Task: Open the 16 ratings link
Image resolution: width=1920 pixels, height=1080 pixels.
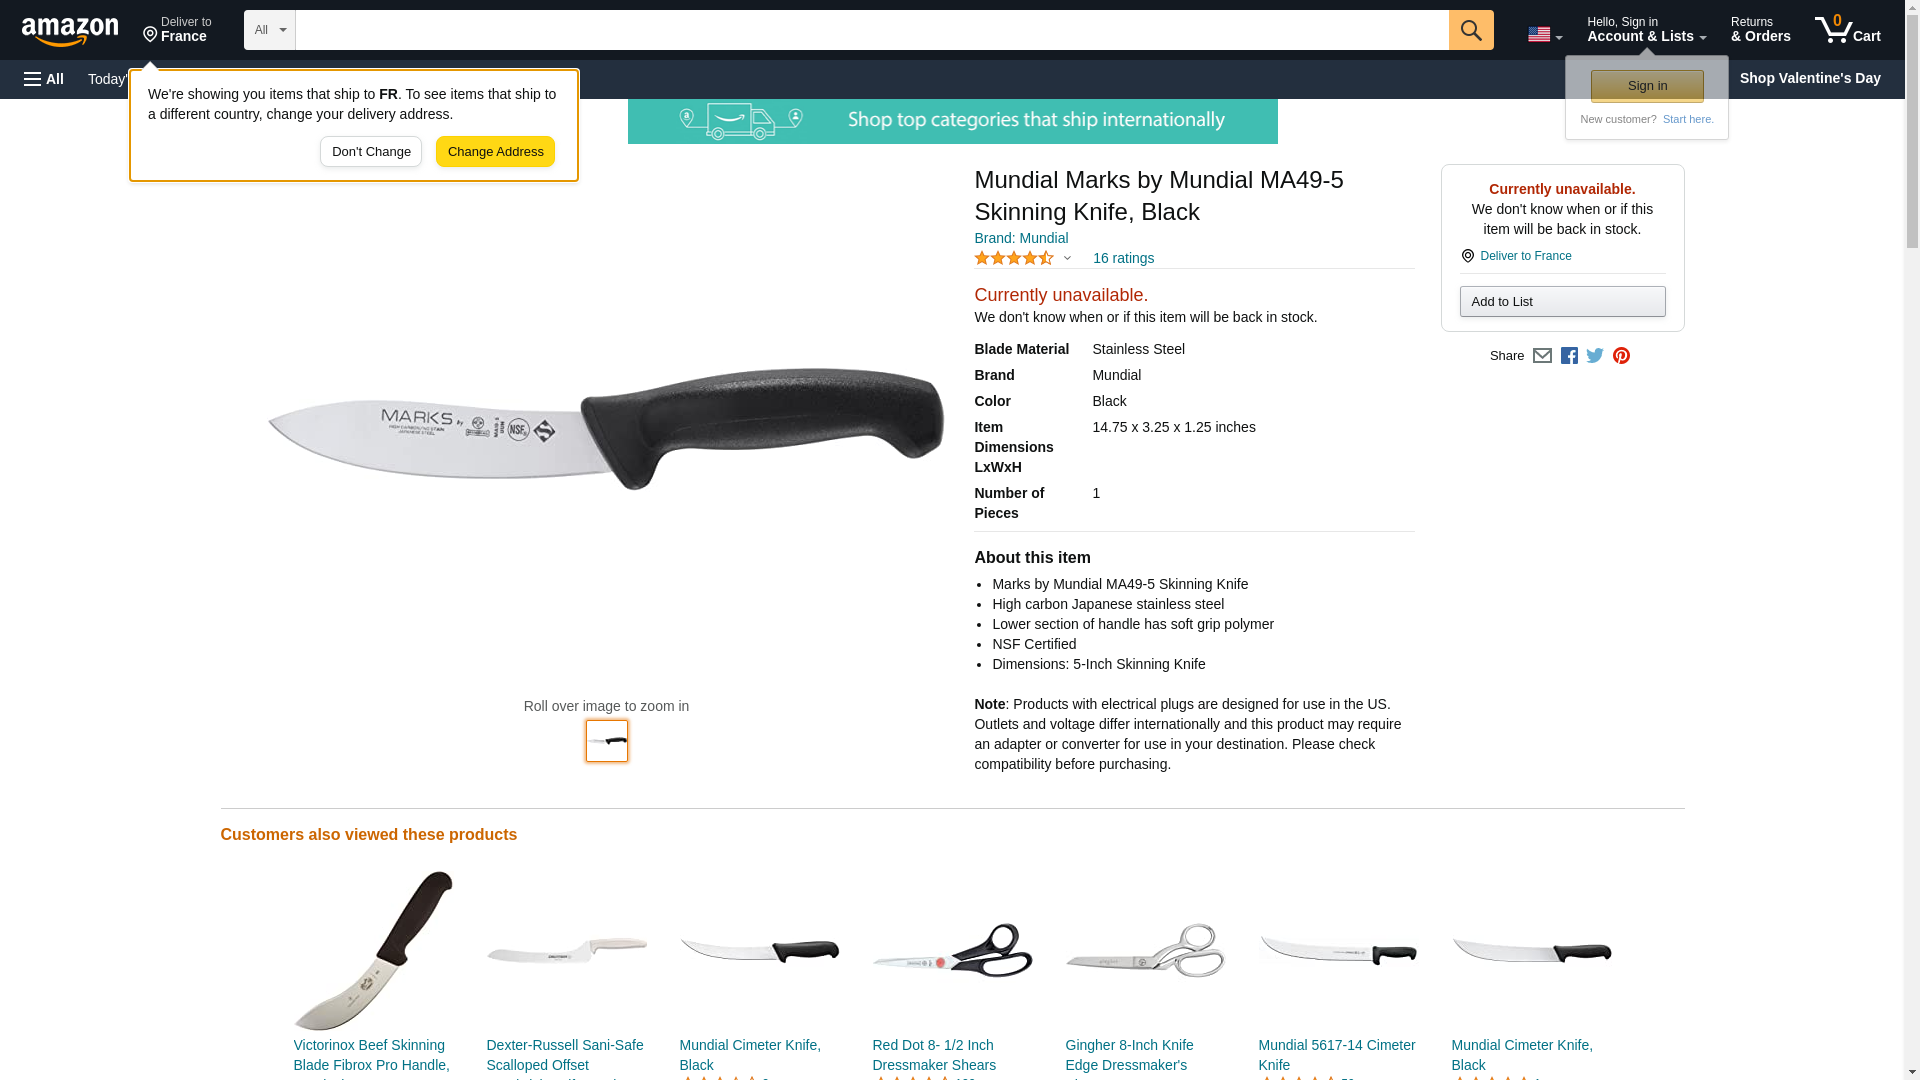Action: click(x=1123, y=258)
